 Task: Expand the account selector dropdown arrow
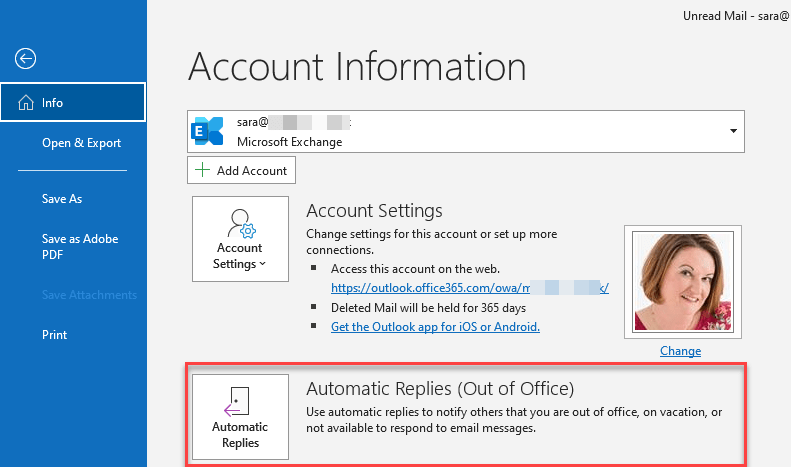tap(733, 131)
